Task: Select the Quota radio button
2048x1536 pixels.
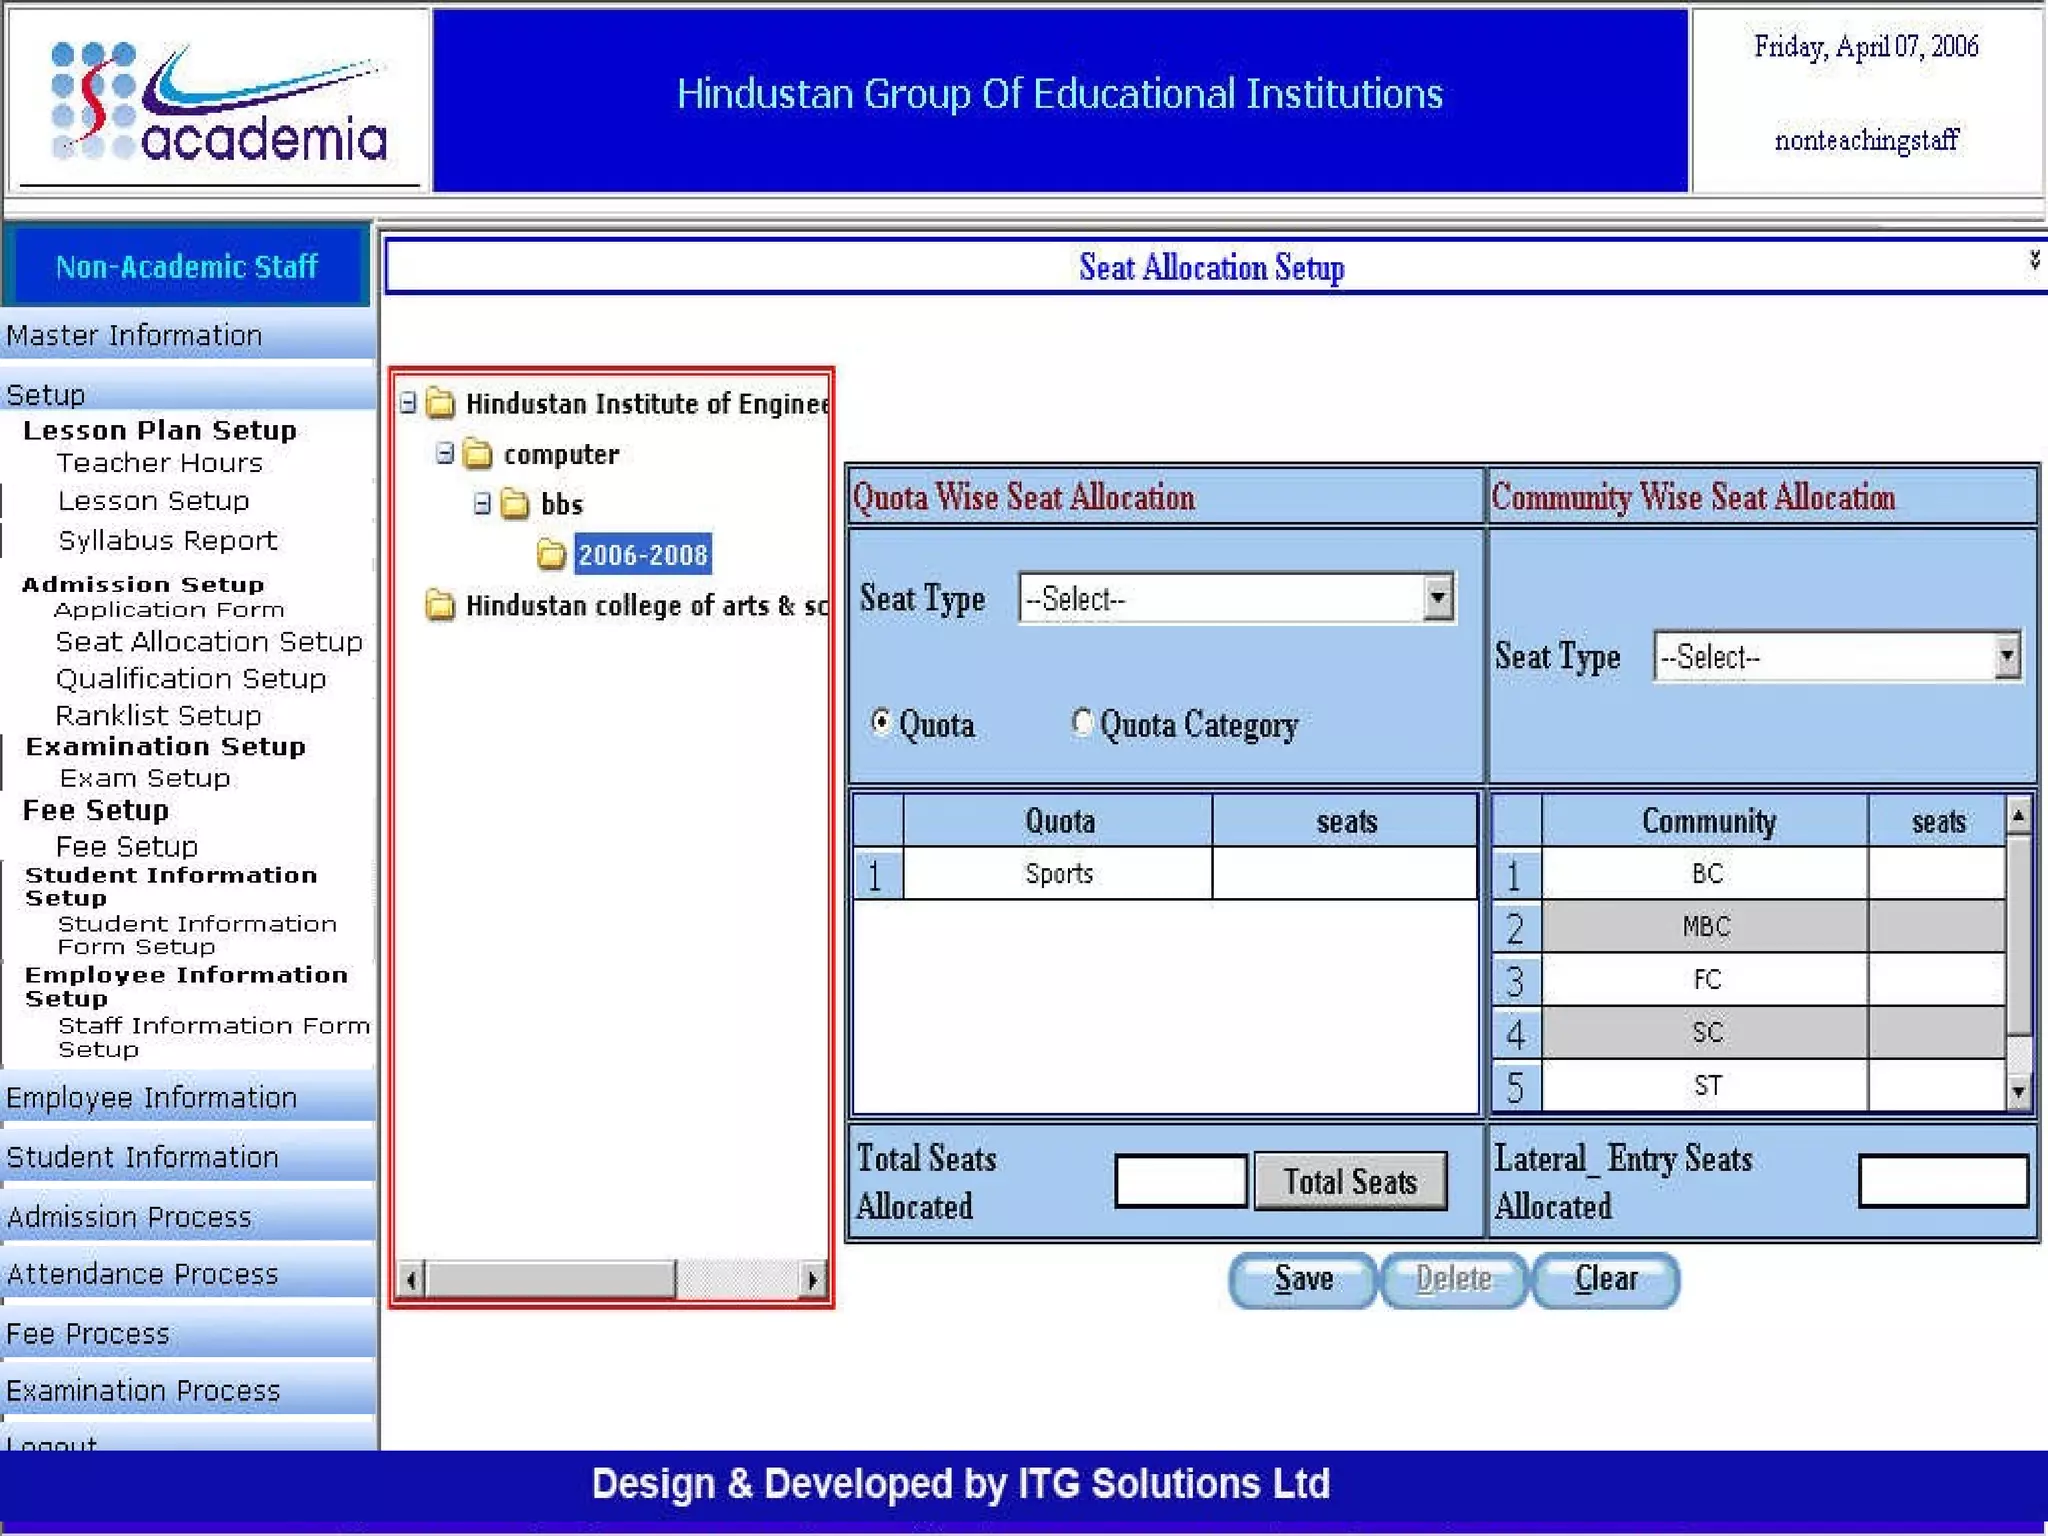Action: (x=881, y=722)
